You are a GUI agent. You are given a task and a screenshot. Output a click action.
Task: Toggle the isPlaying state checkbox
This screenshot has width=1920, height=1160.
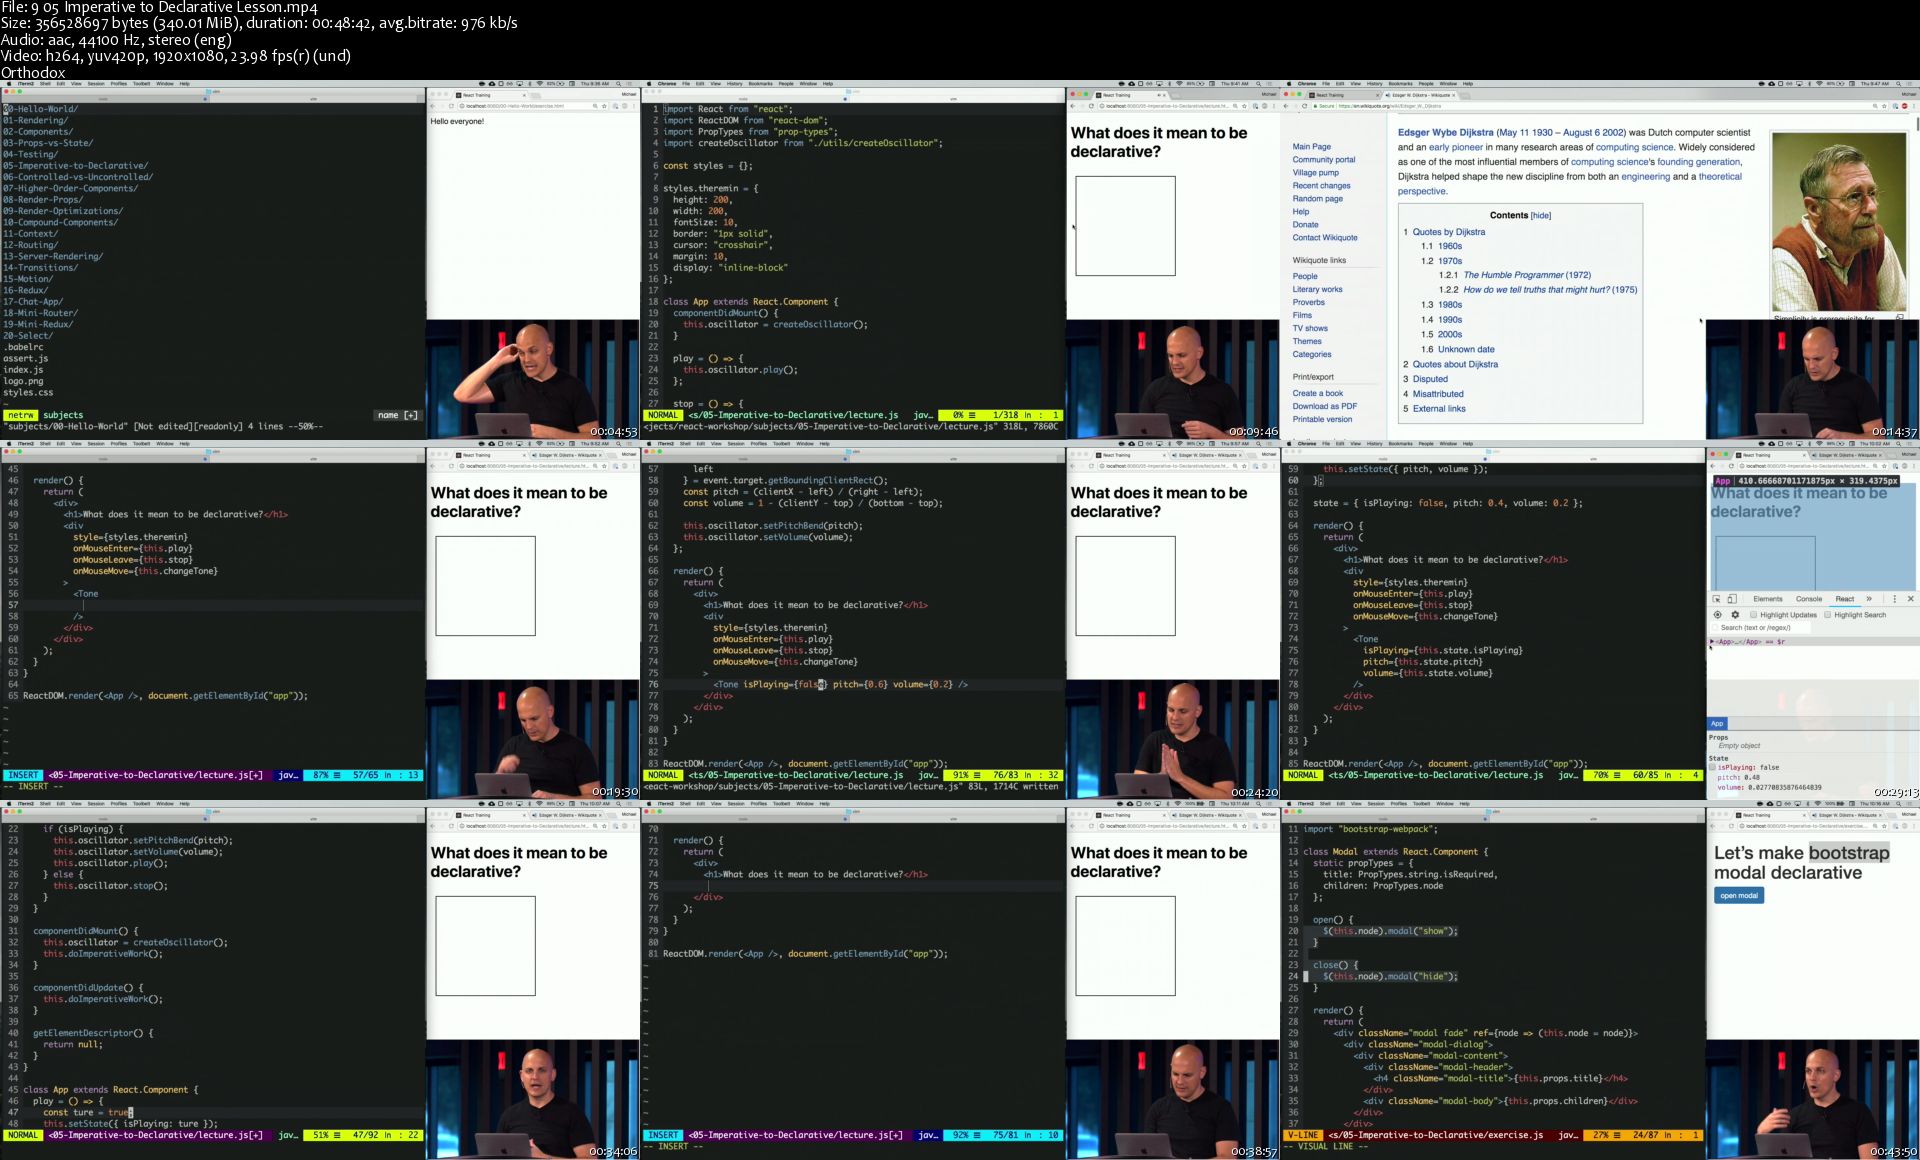[1713, 767]
